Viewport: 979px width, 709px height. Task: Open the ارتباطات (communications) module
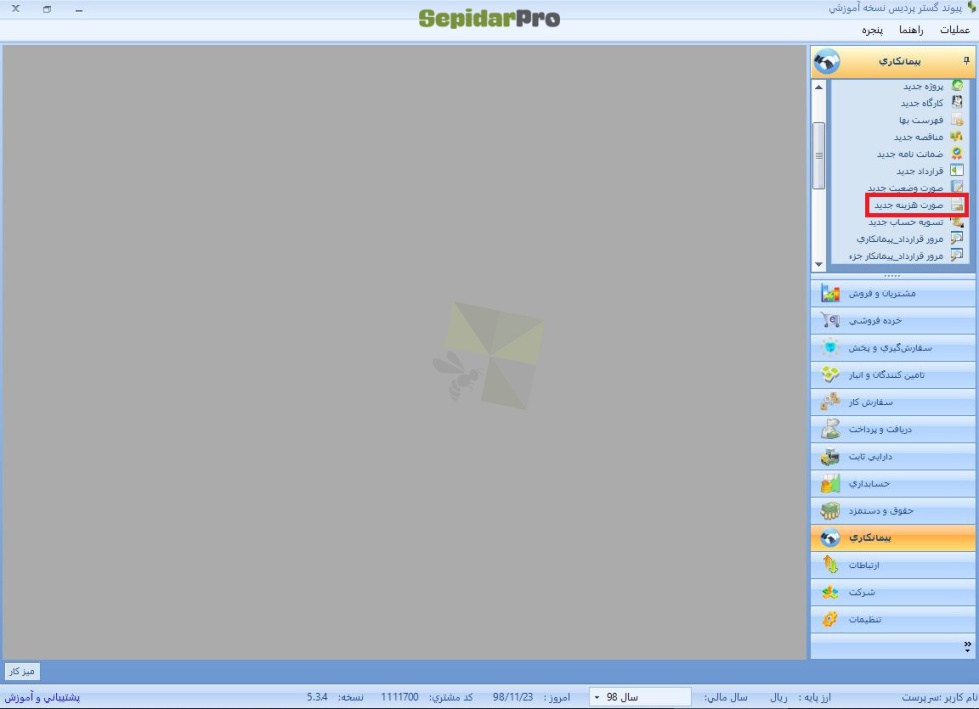[892, 565]
